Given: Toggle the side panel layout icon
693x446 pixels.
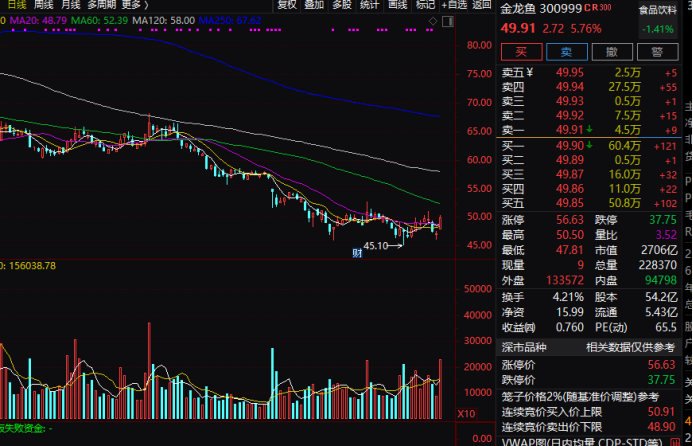Looking at the screenshot, I should tap(448, 21).
